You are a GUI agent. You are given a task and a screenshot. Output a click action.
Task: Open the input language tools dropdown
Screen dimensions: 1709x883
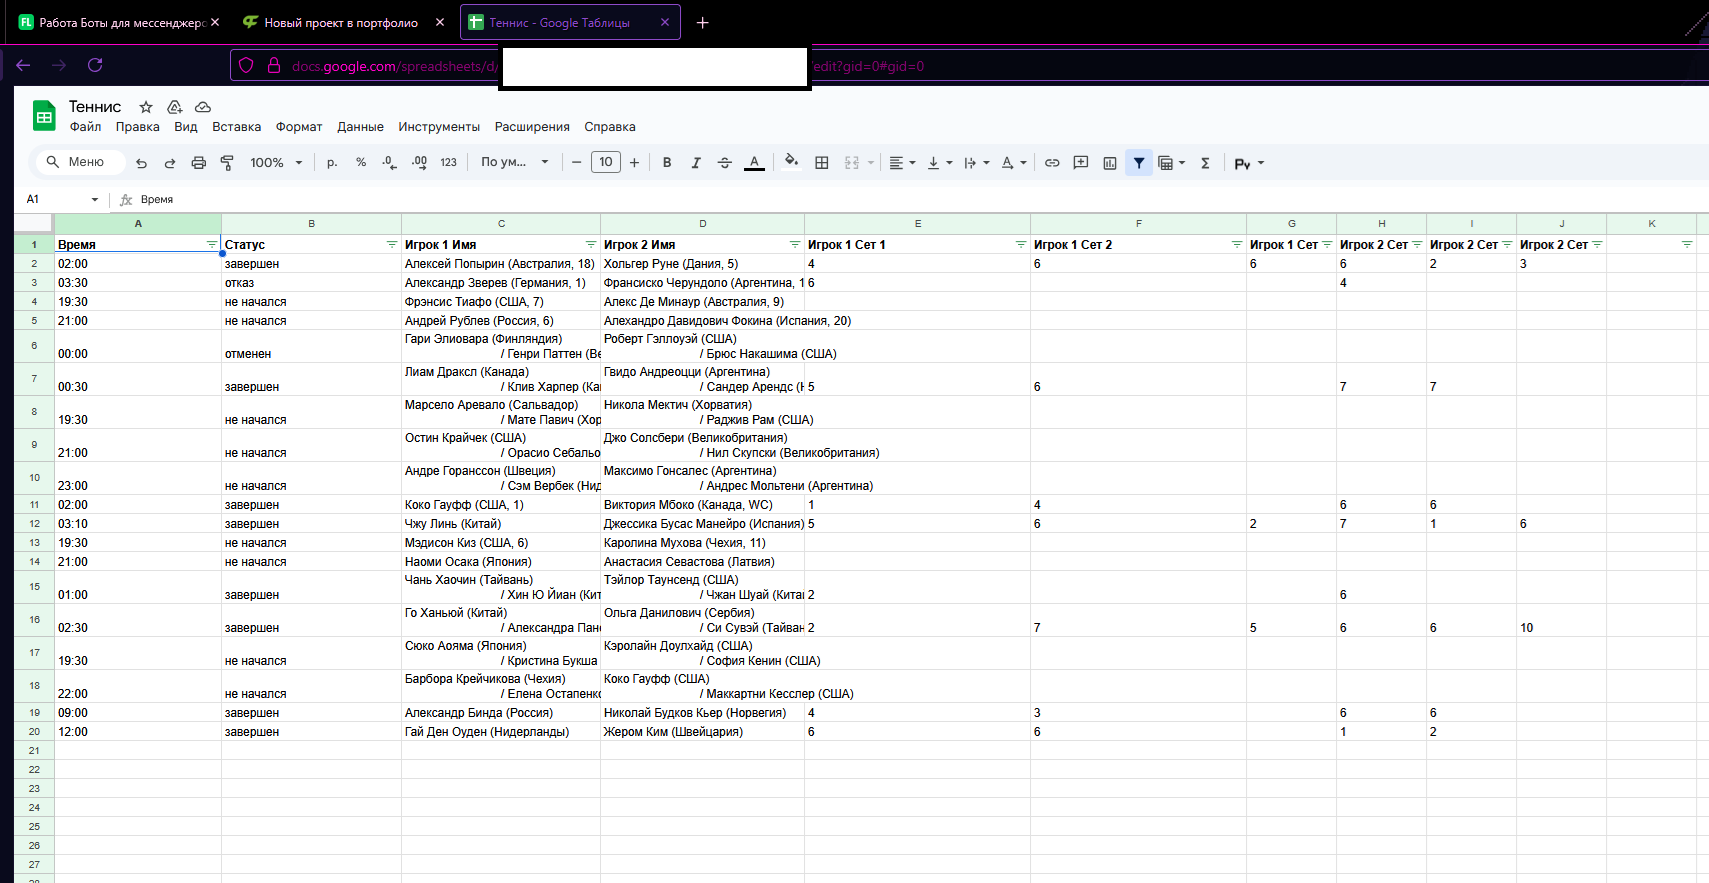[x=1249, y=163]
